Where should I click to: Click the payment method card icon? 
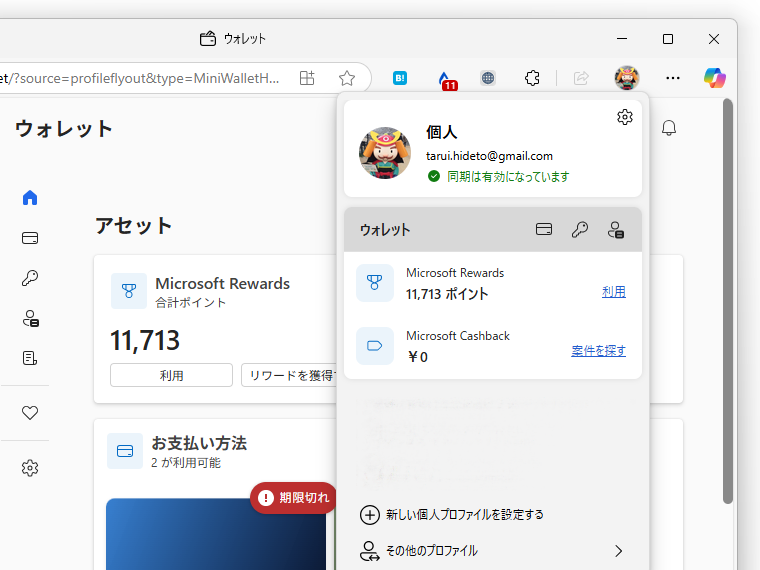click(x=125, y=451)
